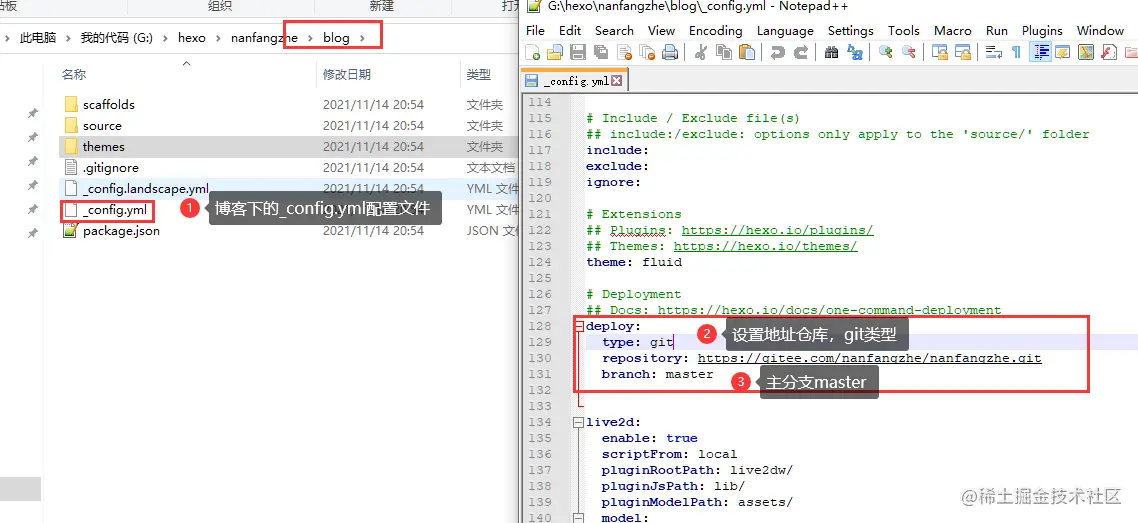Open the View menu

coord(661,30)
